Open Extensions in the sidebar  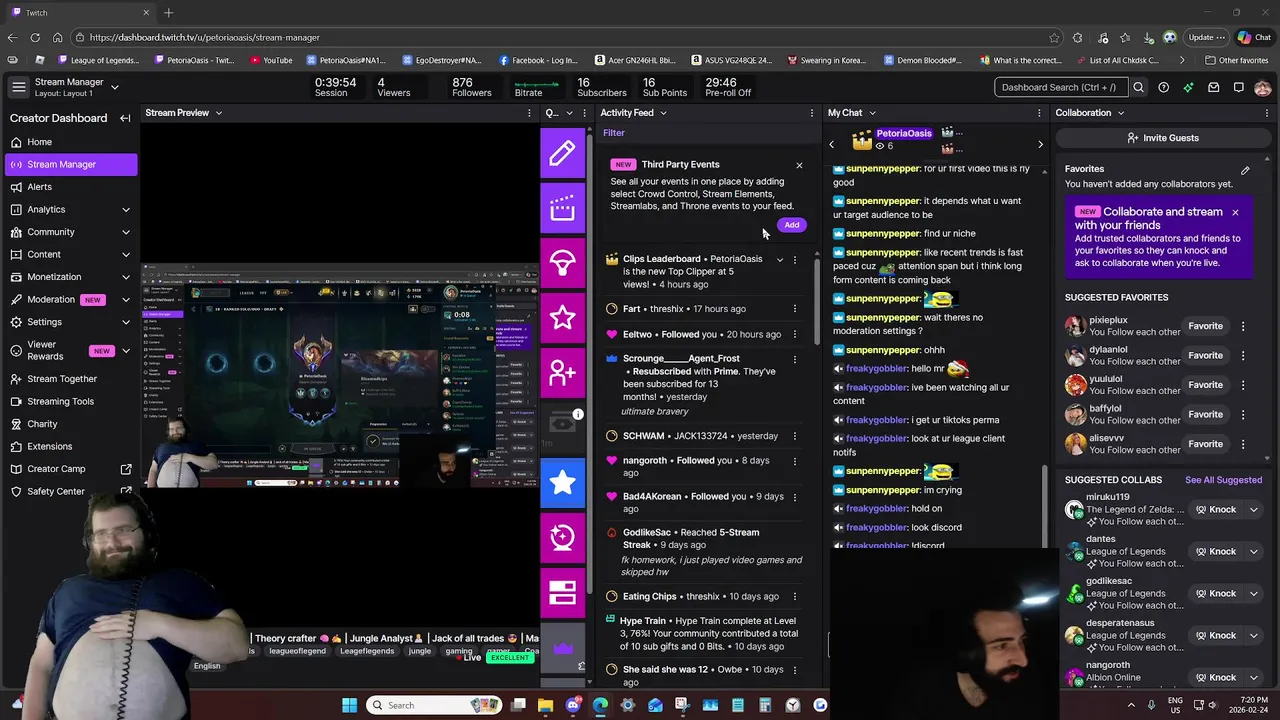coord(69,446)
